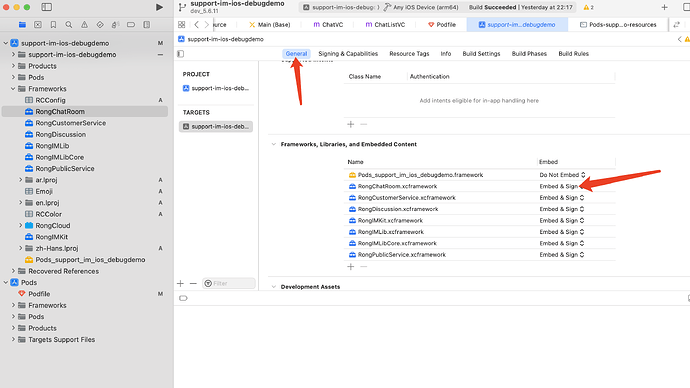The width and height of the screenshot is (690, 388).
Task: Toggle the debug area icon below editor
Action: [183, 298]
